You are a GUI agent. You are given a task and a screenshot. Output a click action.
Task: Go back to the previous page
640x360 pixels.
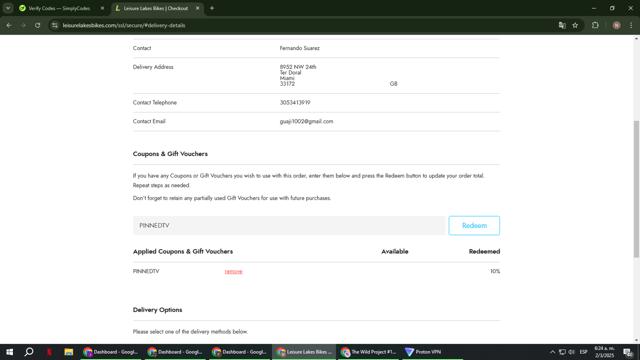point(9,25)
